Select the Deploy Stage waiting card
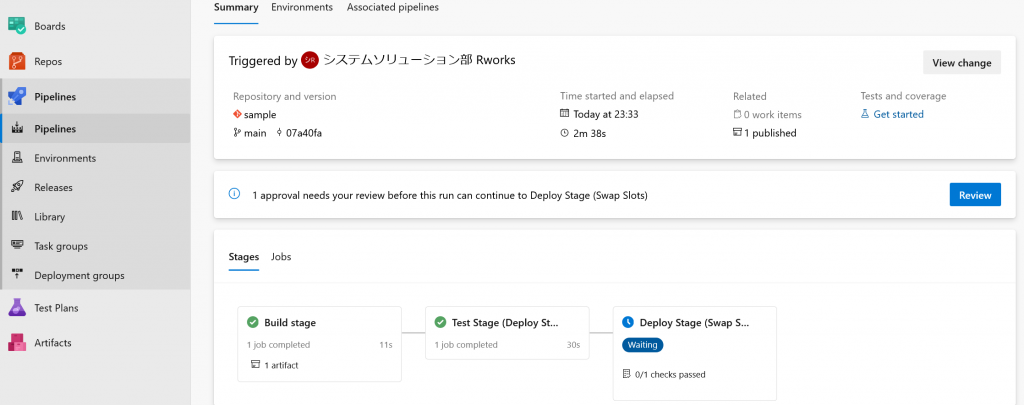1024x405 pixels. (695, 353)
